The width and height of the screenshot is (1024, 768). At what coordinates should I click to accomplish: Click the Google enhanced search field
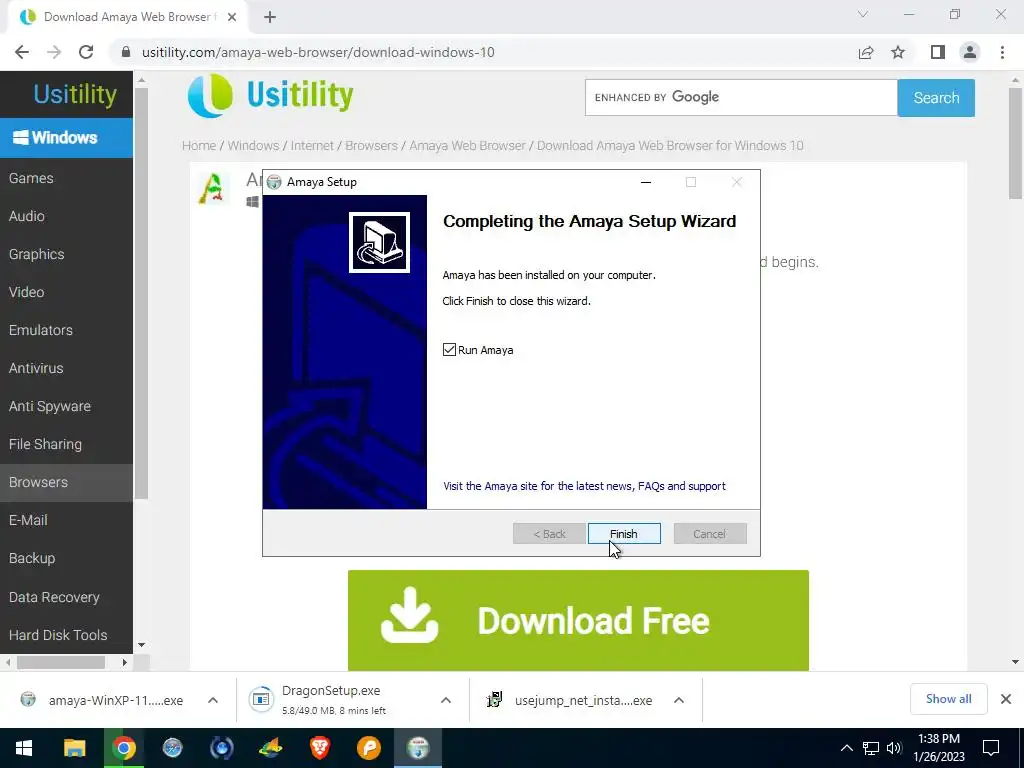[x=741, y=97]
